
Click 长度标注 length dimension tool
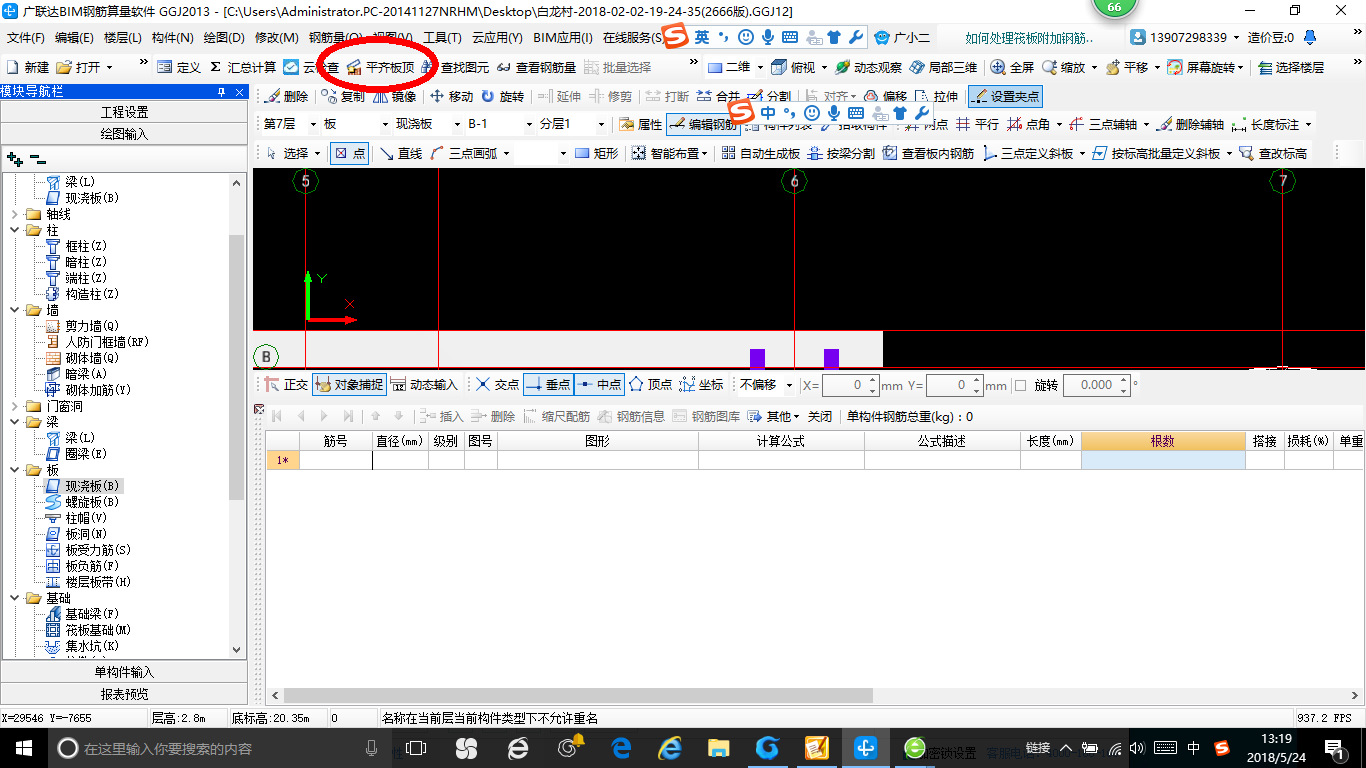point(1265,124)
